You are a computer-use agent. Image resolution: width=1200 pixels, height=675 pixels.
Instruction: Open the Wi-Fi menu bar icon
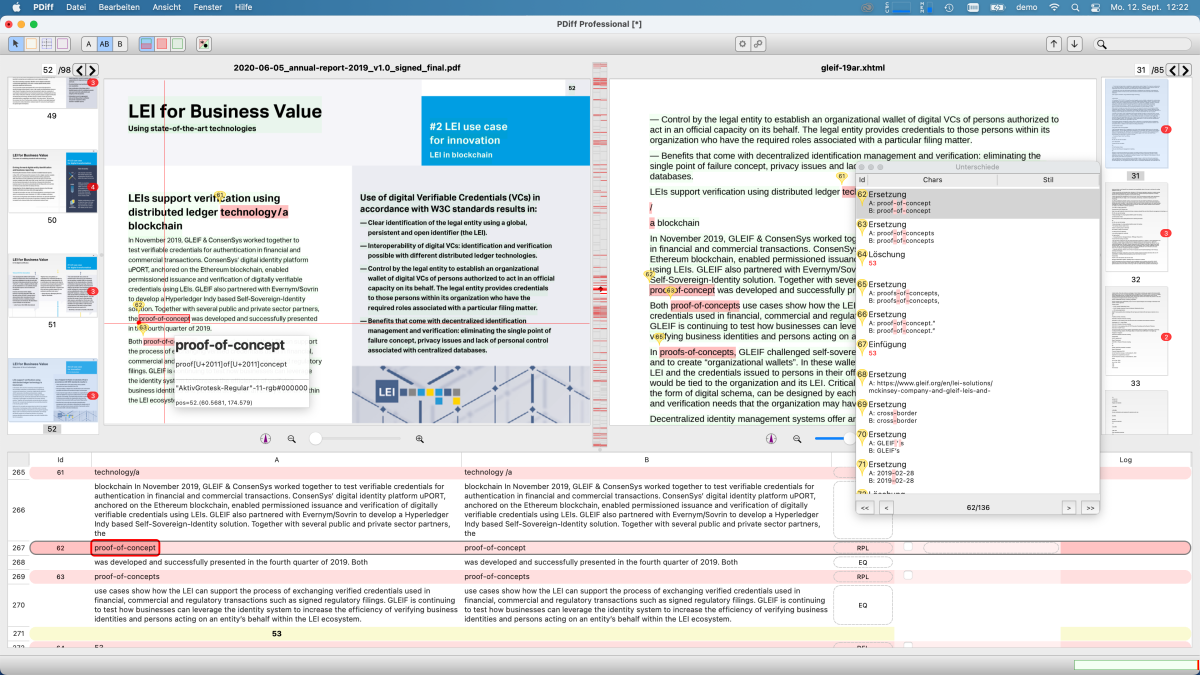(x=1053, y=7)
